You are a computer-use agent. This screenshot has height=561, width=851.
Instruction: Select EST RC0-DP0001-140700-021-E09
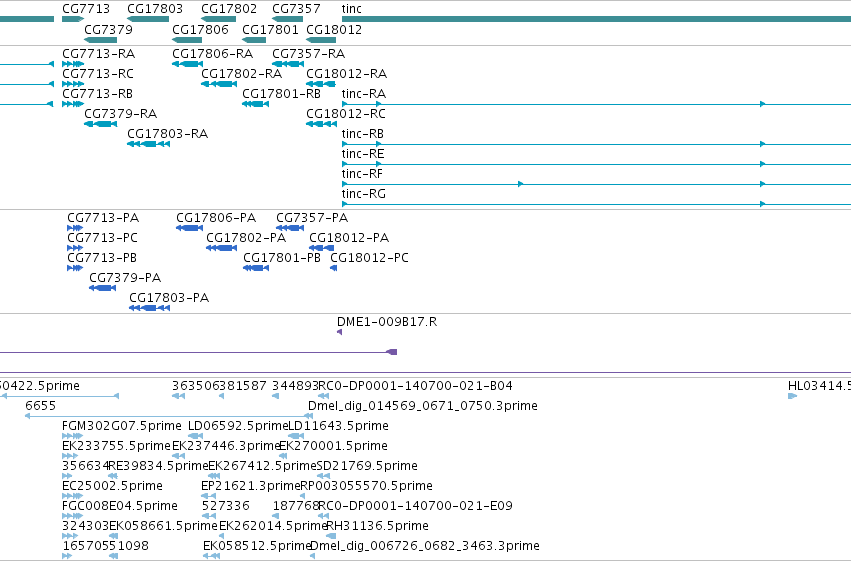coord(323,517)
